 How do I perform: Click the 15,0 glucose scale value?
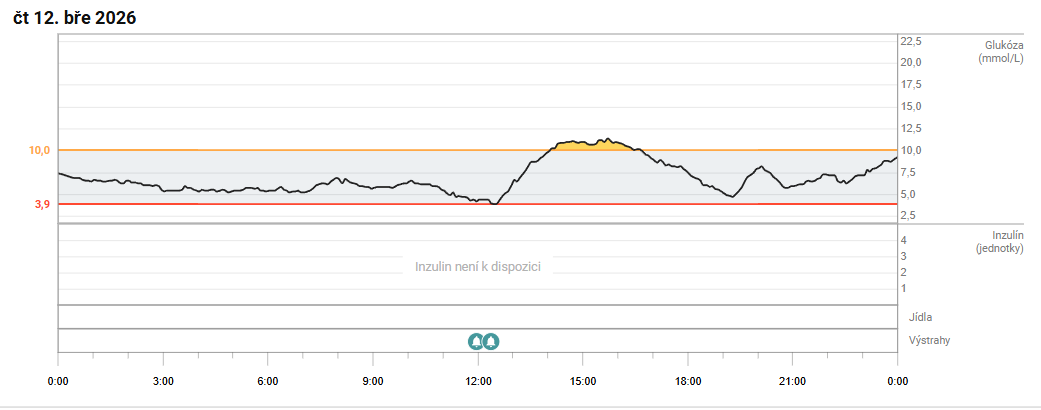point(911,107)
